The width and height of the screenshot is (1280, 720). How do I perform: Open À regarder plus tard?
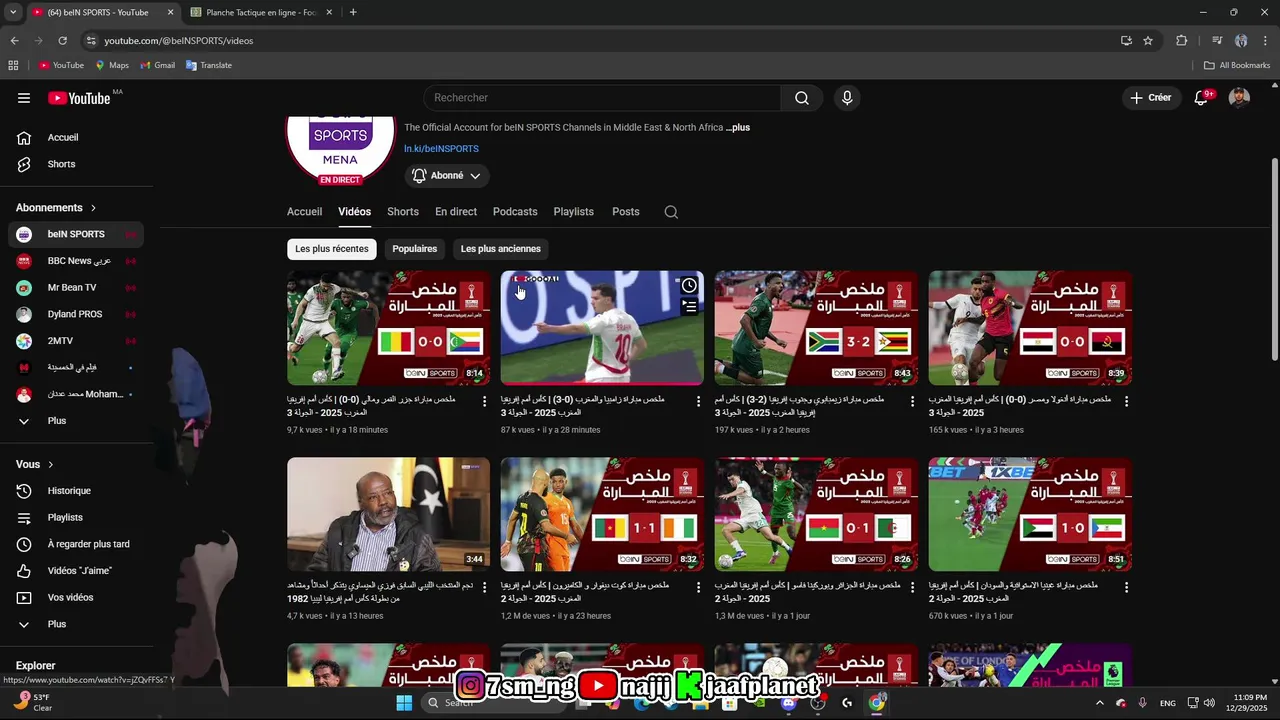point(76,544)
